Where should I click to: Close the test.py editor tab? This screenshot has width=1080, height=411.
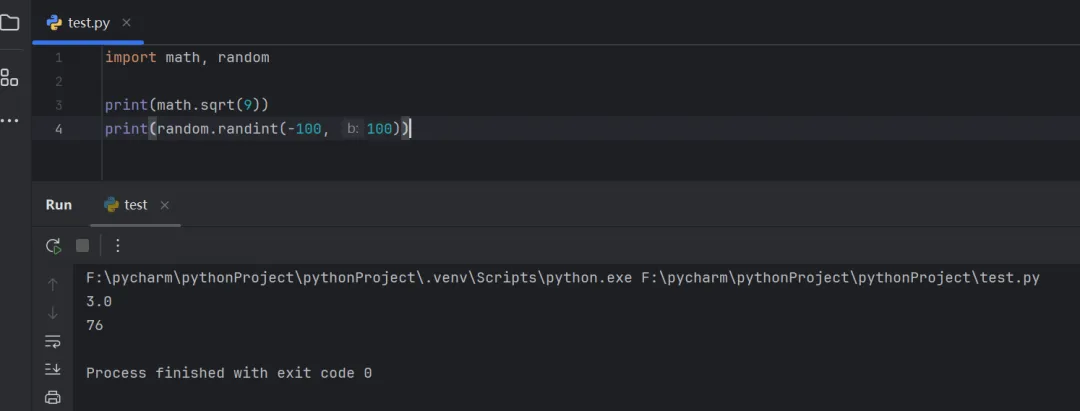126,22
